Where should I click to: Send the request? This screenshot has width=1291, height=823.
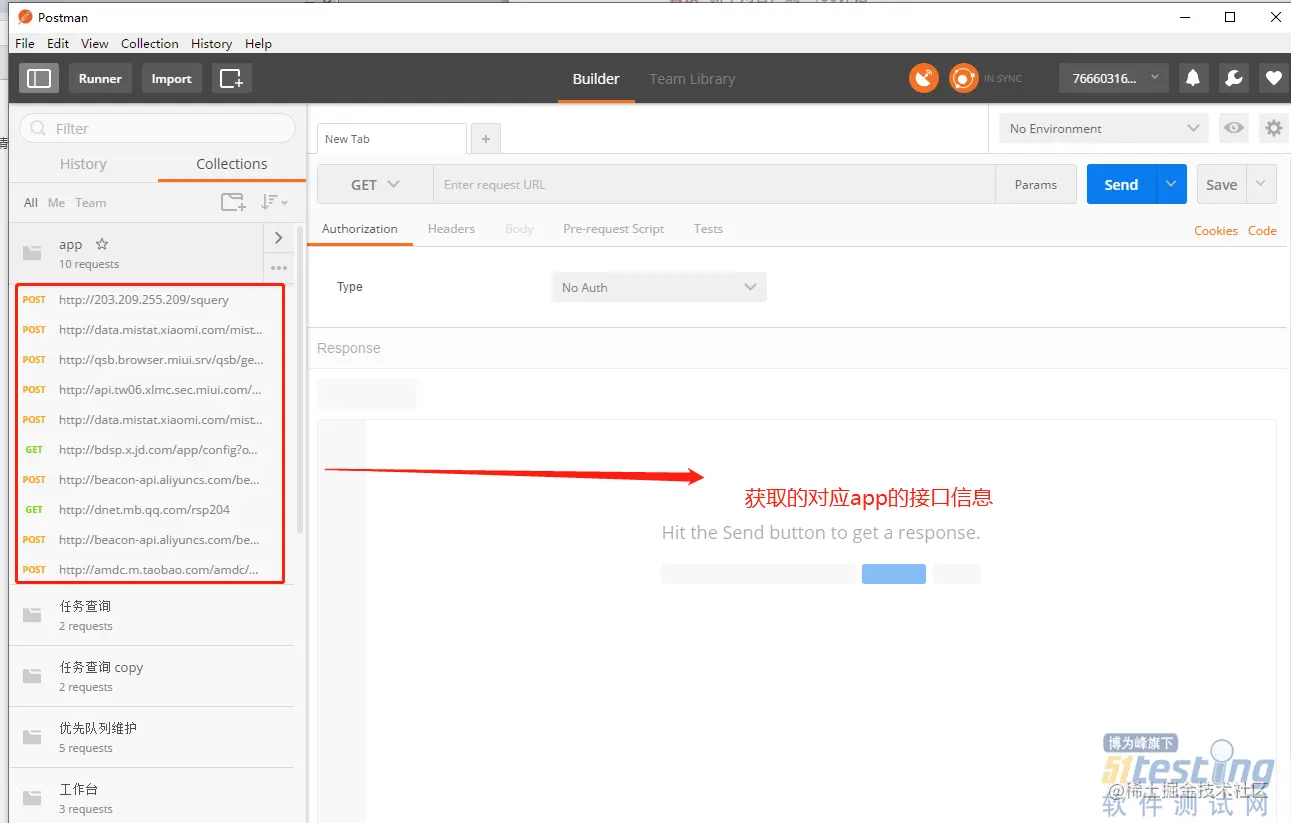[x=1121, y=184]
